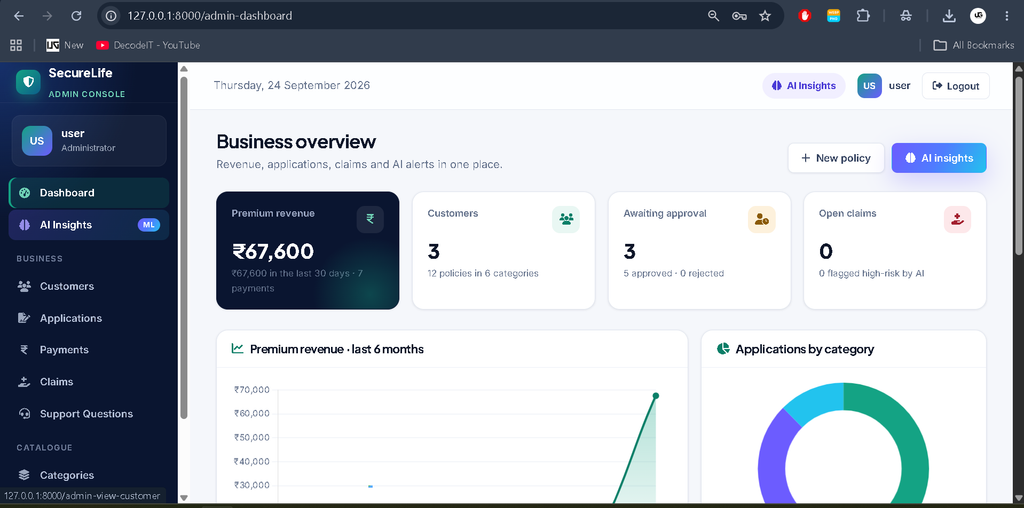Click the sidebar scrollbar down arrow

click(184, 498)
